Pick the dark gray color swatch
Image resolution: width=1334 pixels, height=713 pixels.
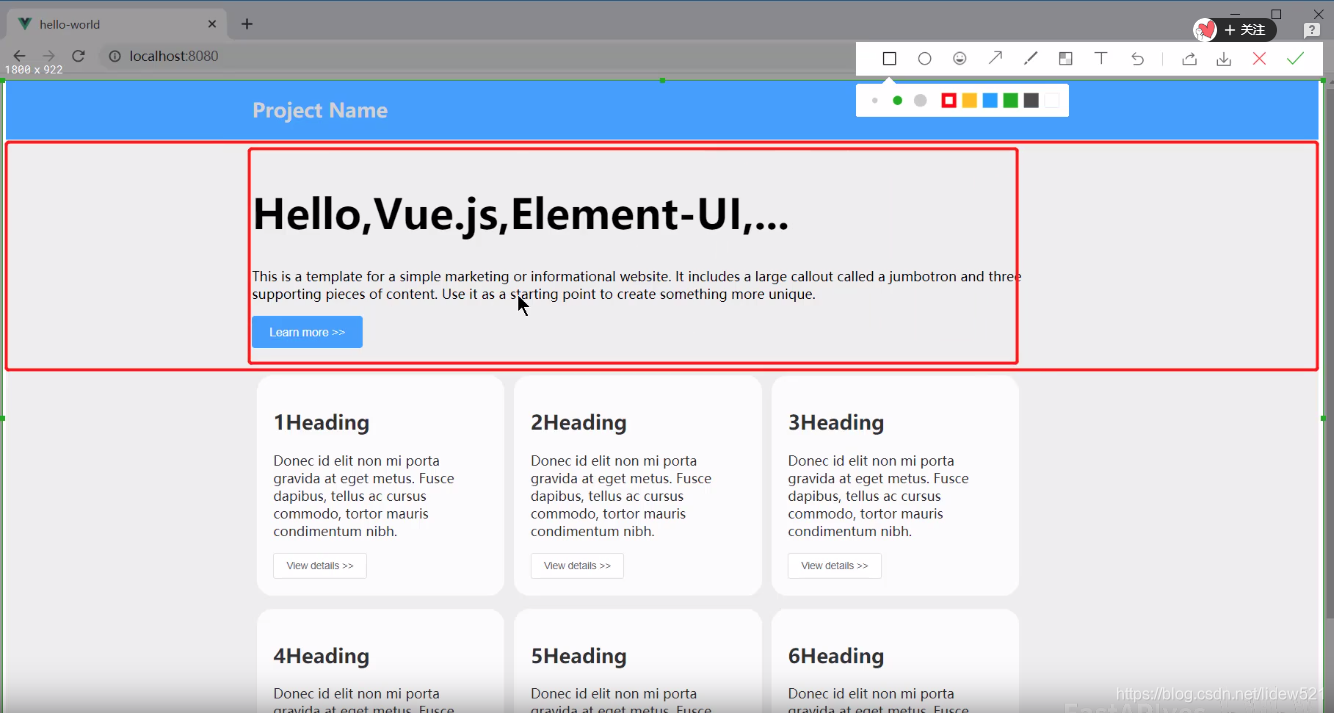(1031, 101)
